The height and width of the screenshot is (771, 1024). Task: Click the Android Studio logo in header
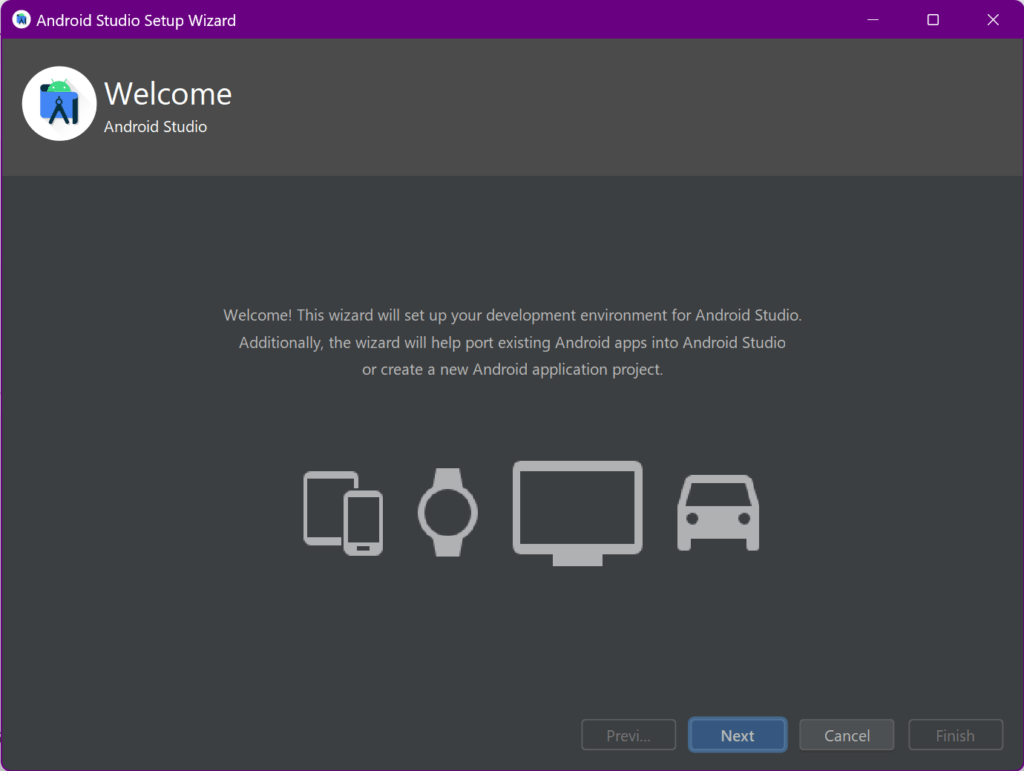coord(59,103)
